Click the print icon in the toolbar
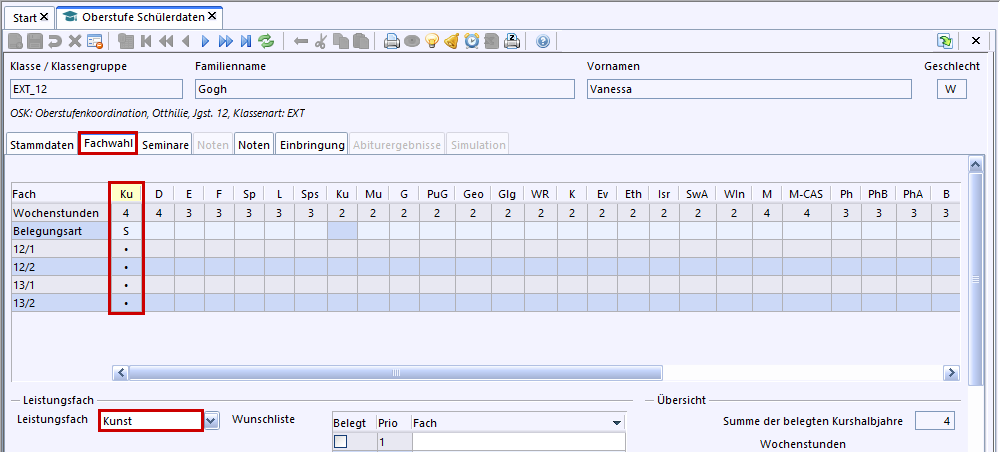Image resolution: width=1000 pixels, height=452 pixels. pyautogui.click(x=392, y=41)
